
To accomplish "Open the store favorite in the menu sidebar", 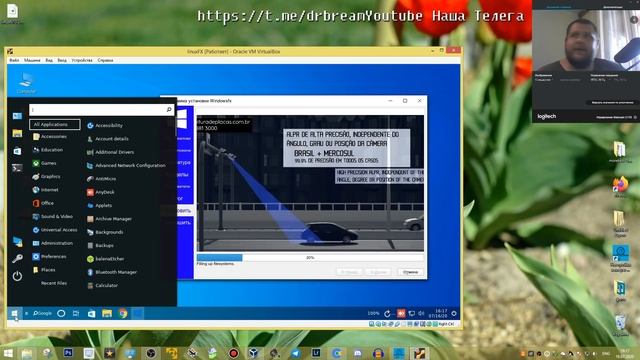I will click(x=17, y=151).
